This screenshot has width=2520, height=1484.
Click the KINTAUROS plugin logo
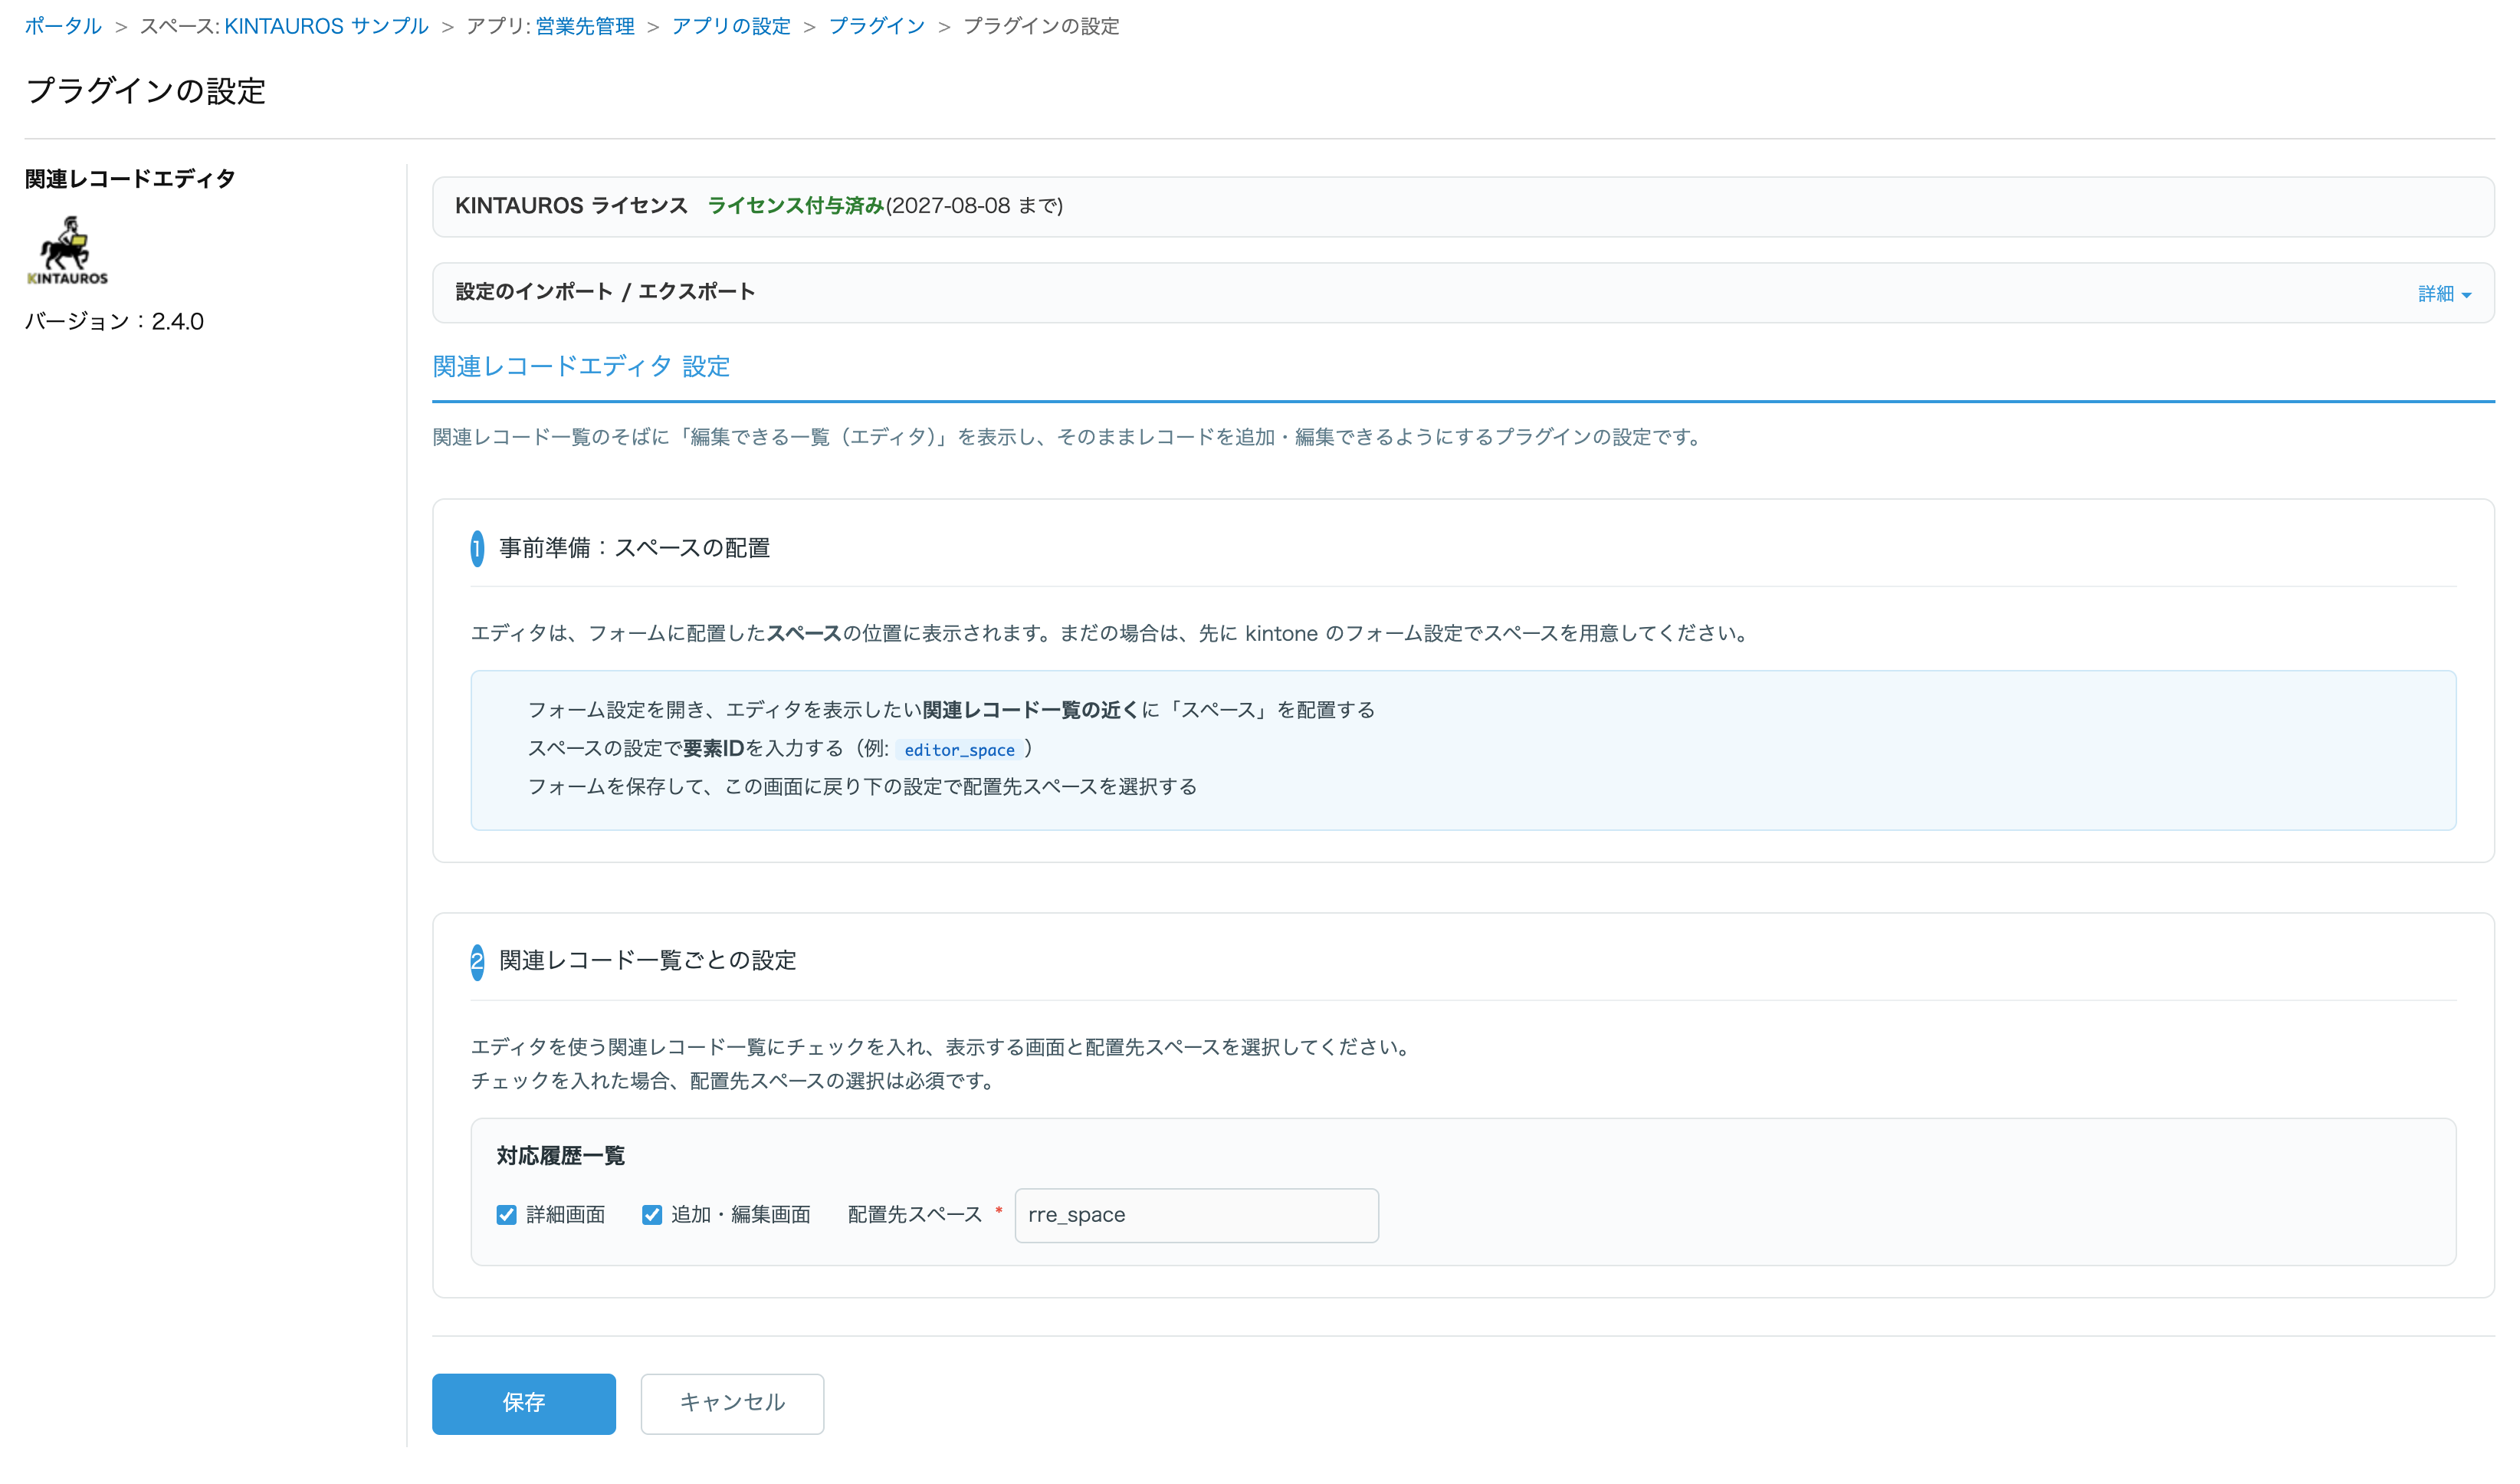68,250
